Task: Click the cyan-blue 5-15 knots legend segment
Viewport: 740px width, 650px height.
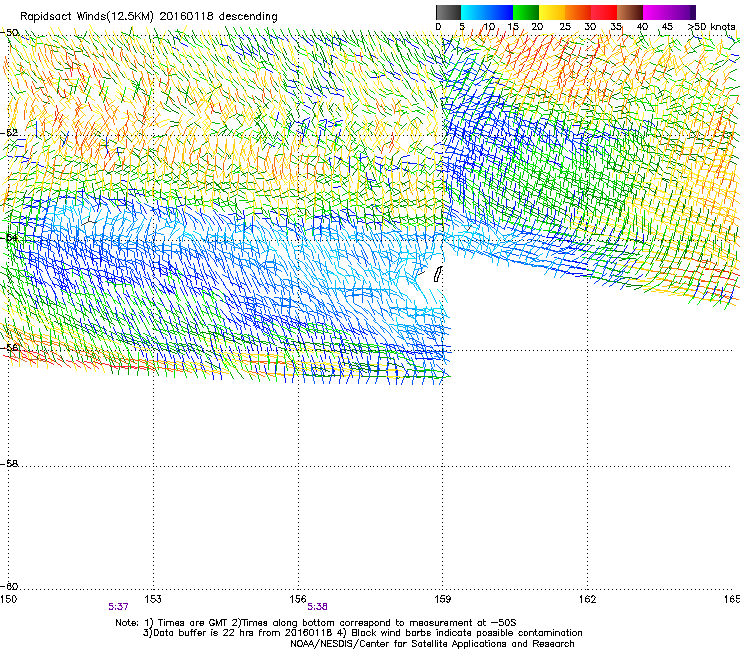Action: click(x=487, y=12)
